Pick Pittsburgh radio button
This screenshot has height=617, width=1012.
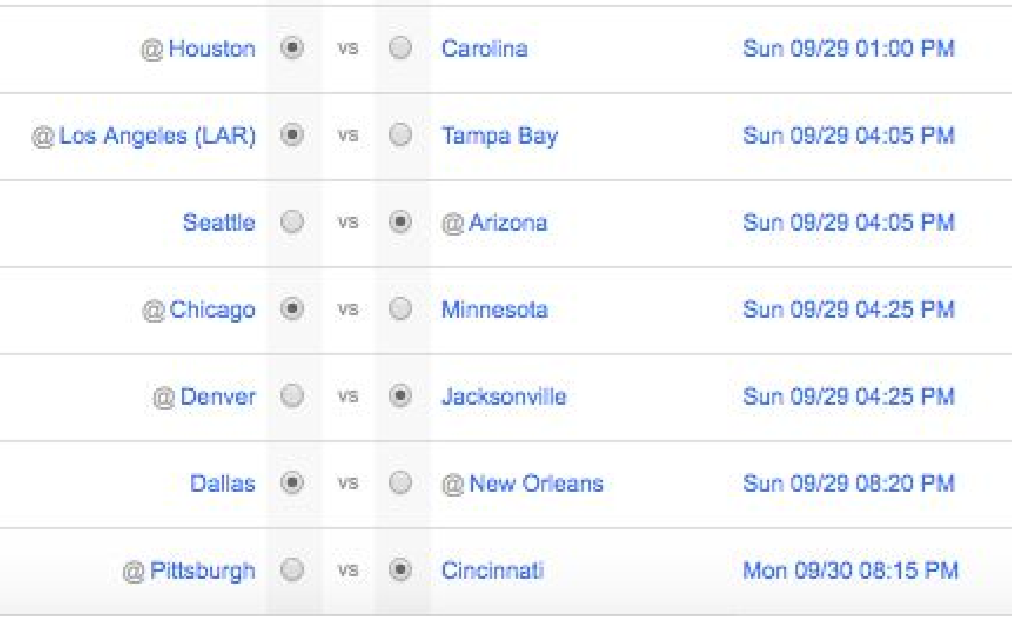coord(292,570)
